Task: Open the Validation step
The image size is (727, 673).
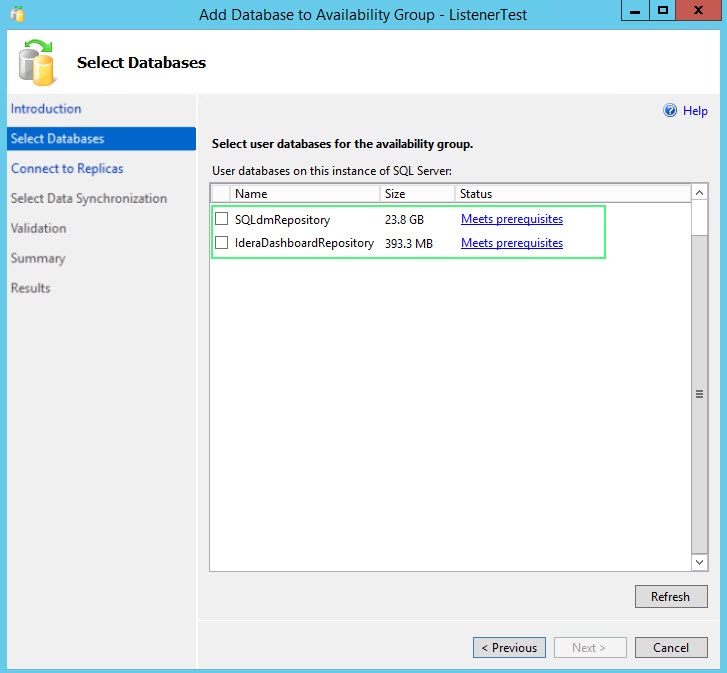Action: [38, 228]
